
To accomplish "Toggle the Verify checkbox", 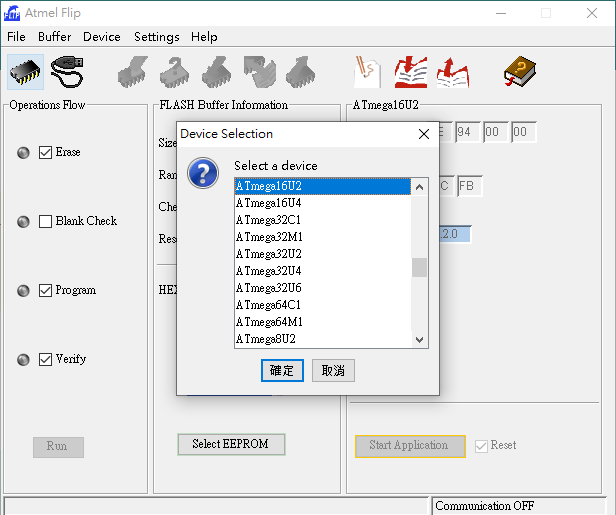I will pyautogui.click(x=45, y=359).
